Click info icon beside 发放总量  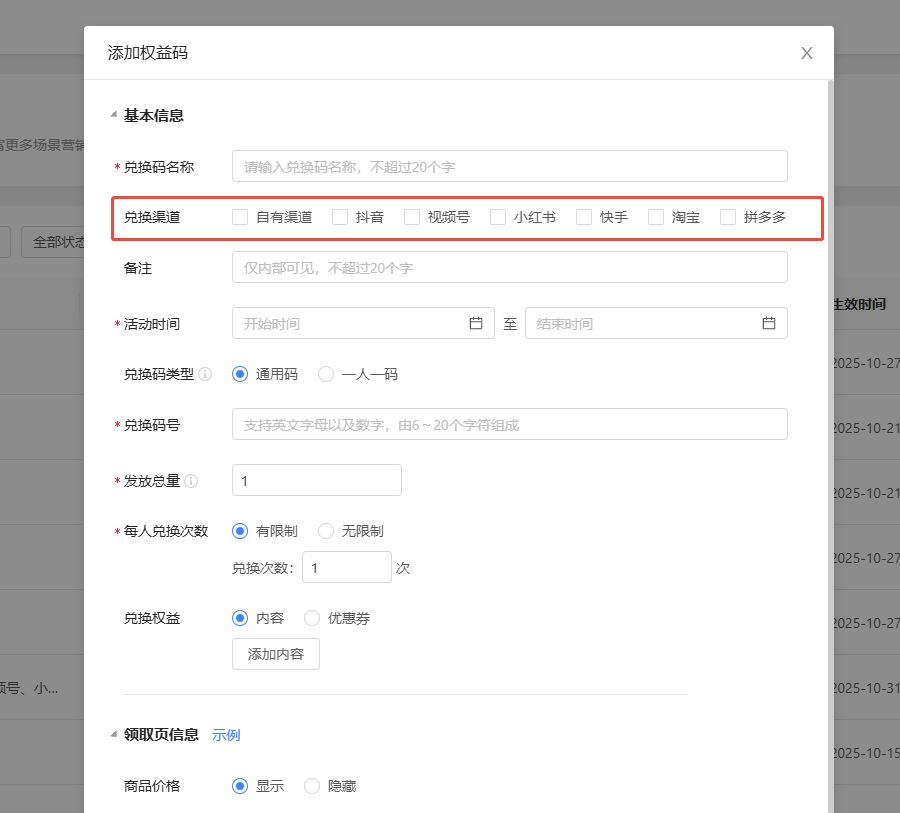(x=191, y=481)
